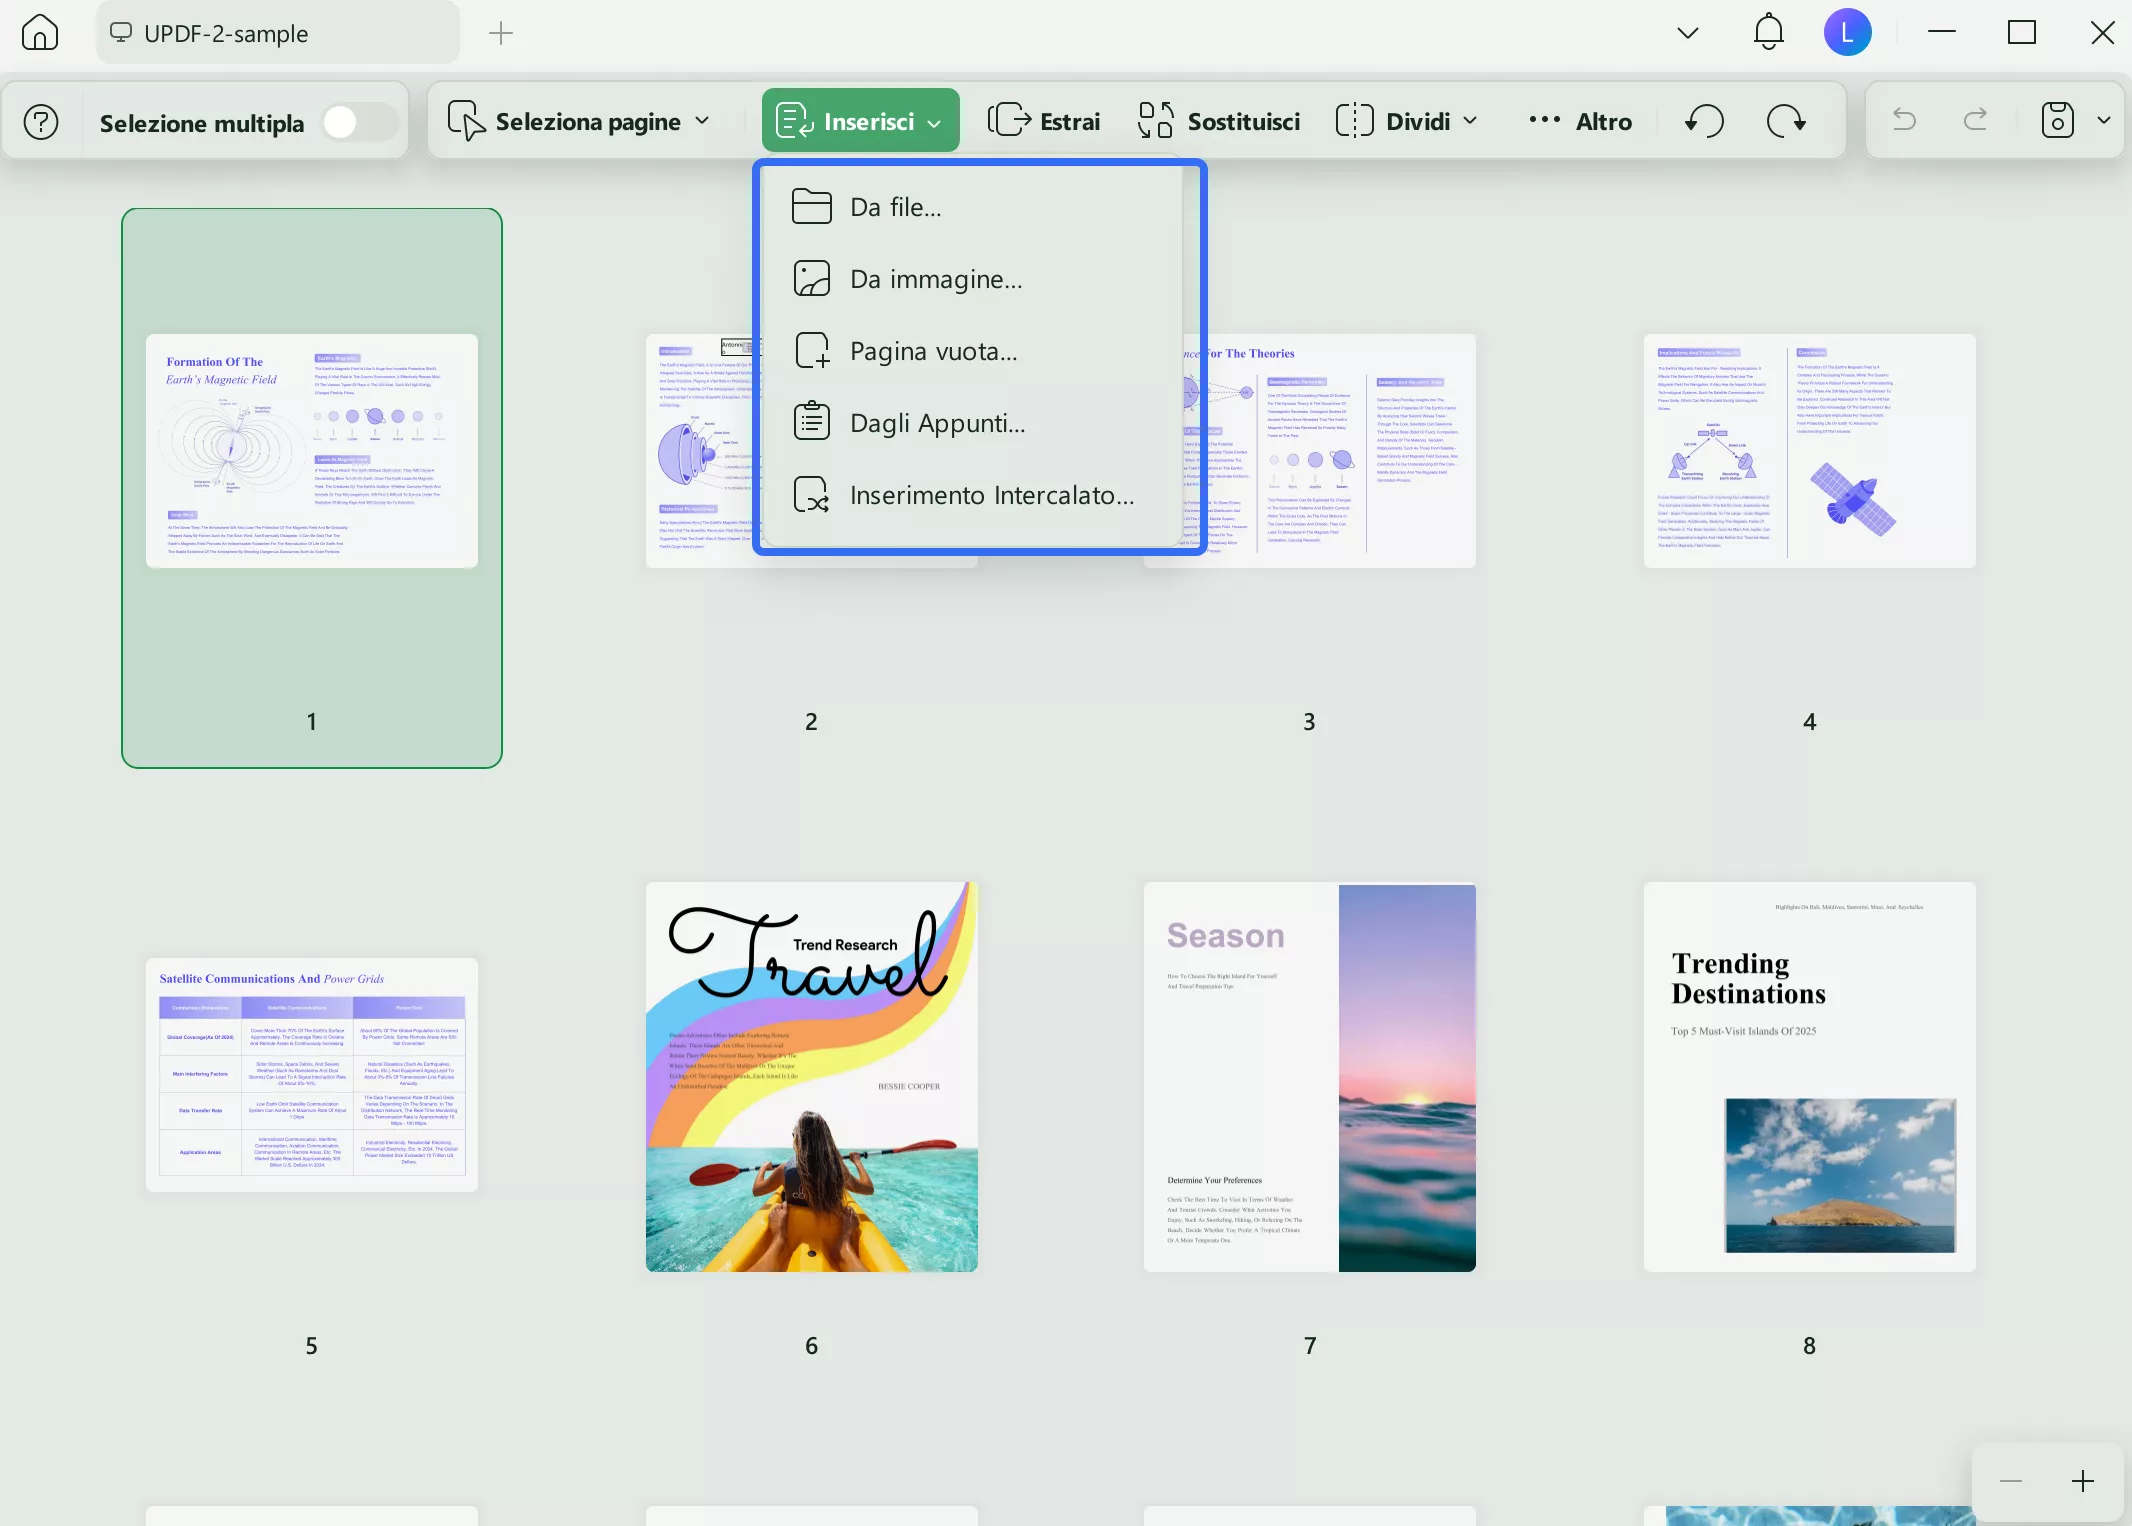Click the home icon
Image resolution: width=2132 pixels, height=1526 pixels.
click(40, 32)
